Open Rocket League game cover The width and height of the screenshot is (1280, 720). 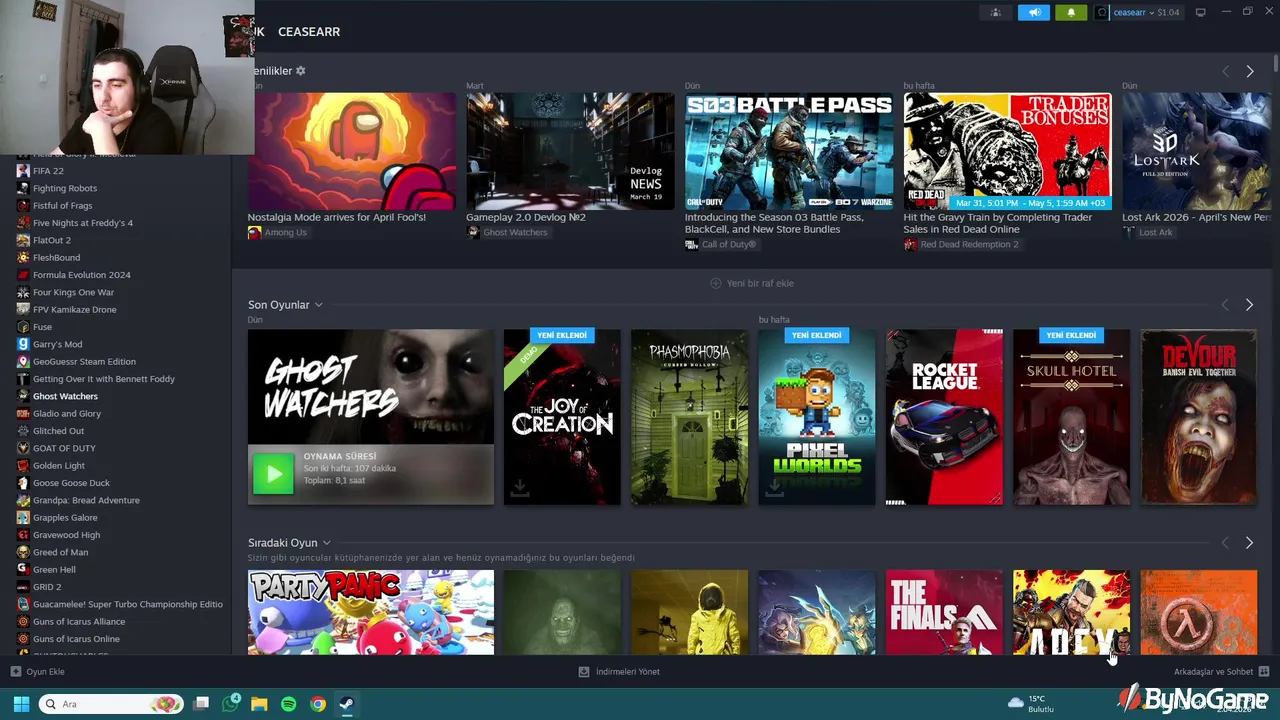click(944, 417)
